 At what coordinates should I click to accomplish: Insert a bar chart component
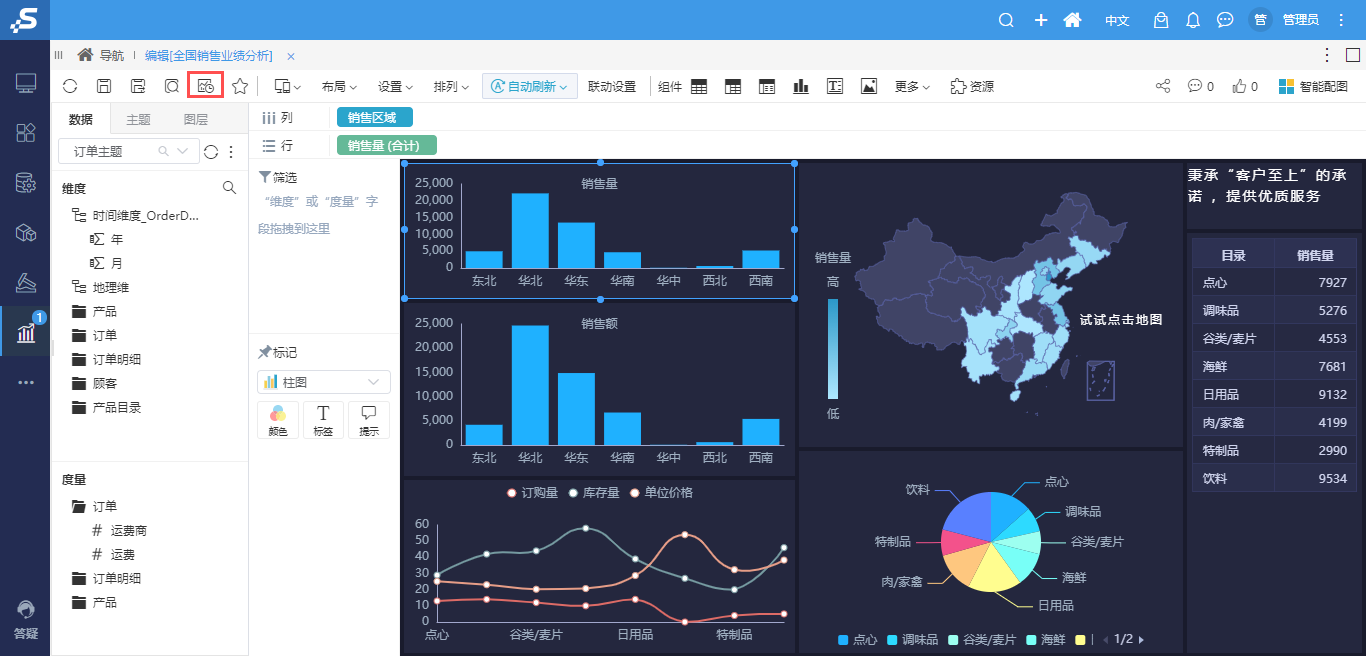coord(801,87)
